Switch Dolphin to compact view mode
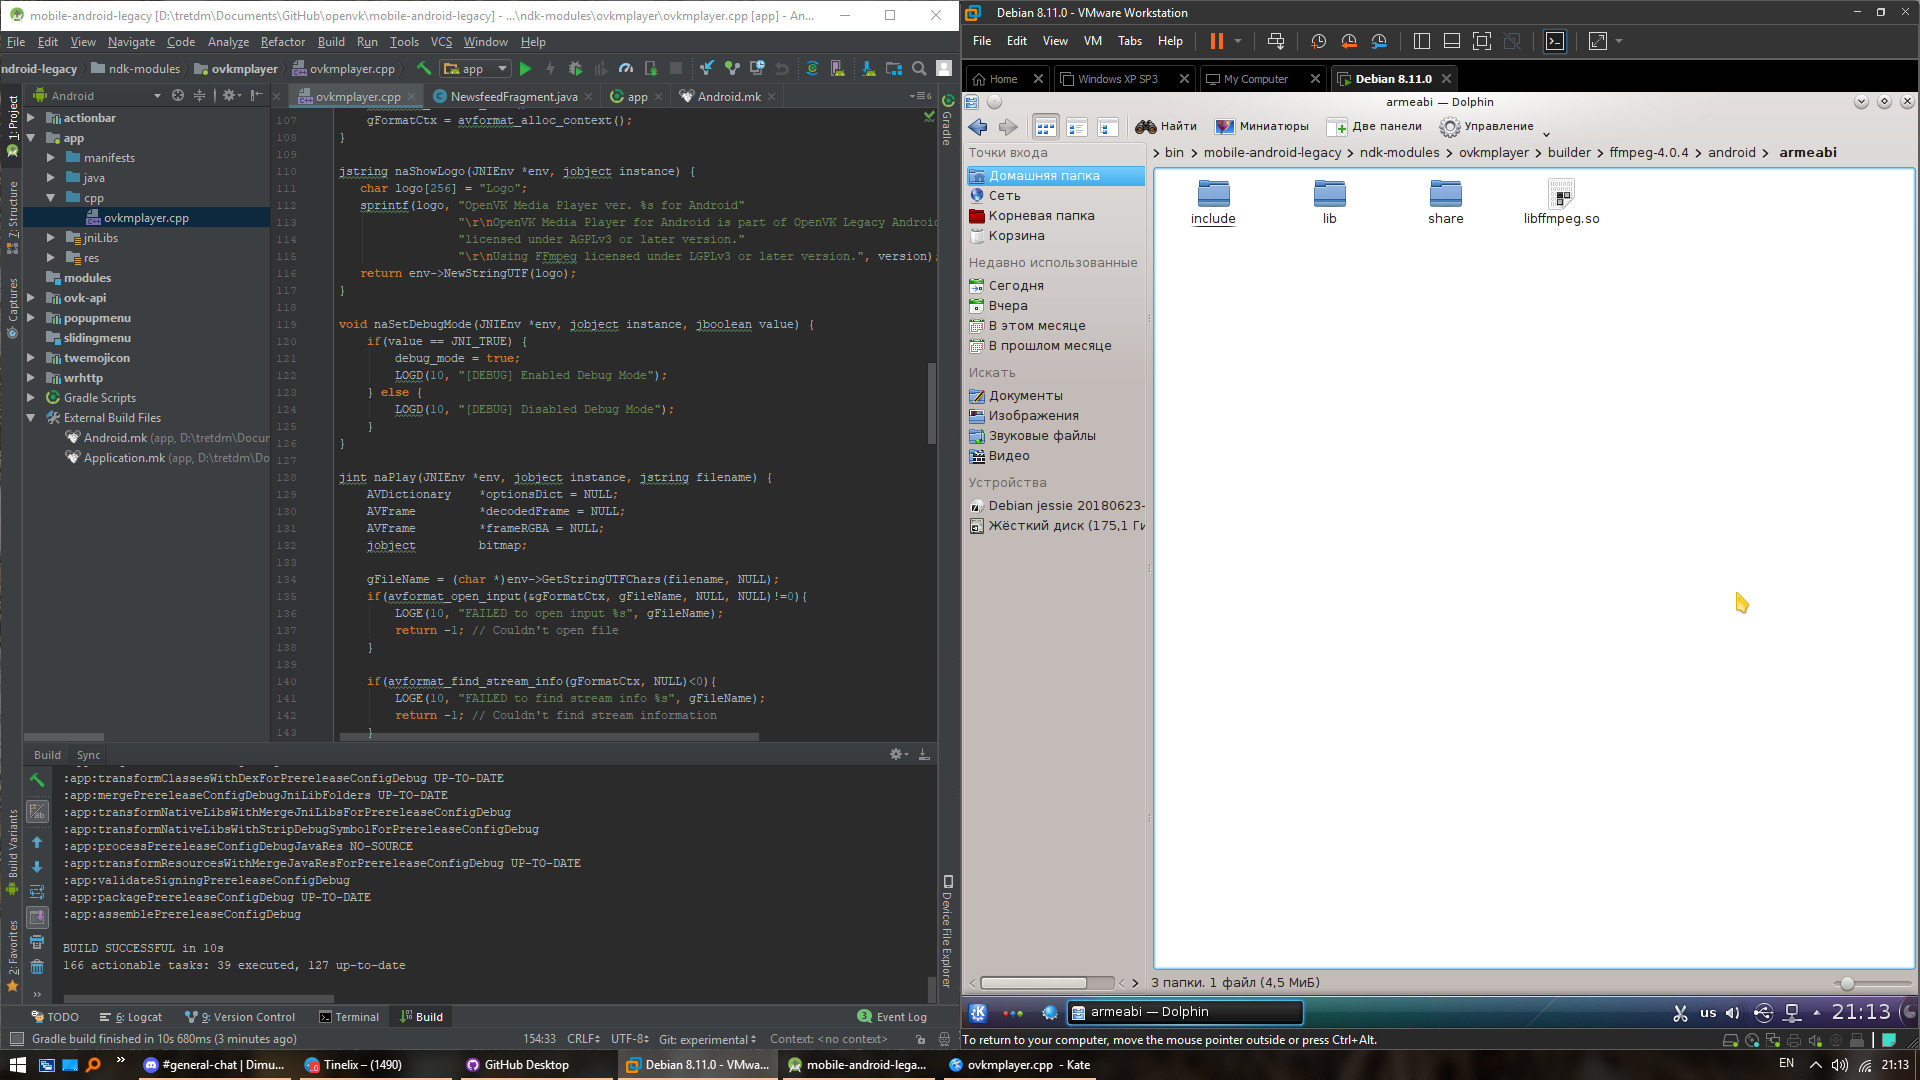 point(1076,127)
